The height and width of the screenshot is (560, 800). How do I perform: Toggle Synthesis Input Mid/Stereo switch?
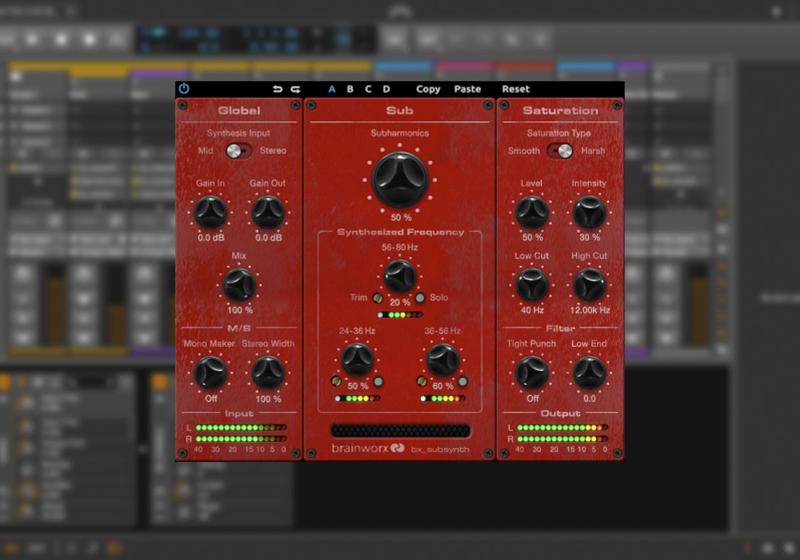click(x=238, y=151)
